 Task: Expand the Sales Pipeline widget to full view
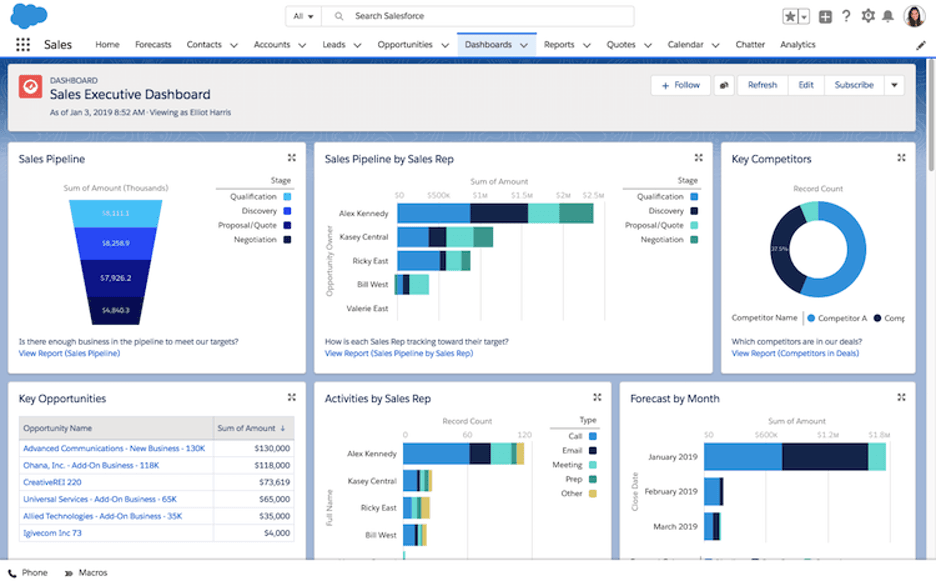(x=291, y=157)
